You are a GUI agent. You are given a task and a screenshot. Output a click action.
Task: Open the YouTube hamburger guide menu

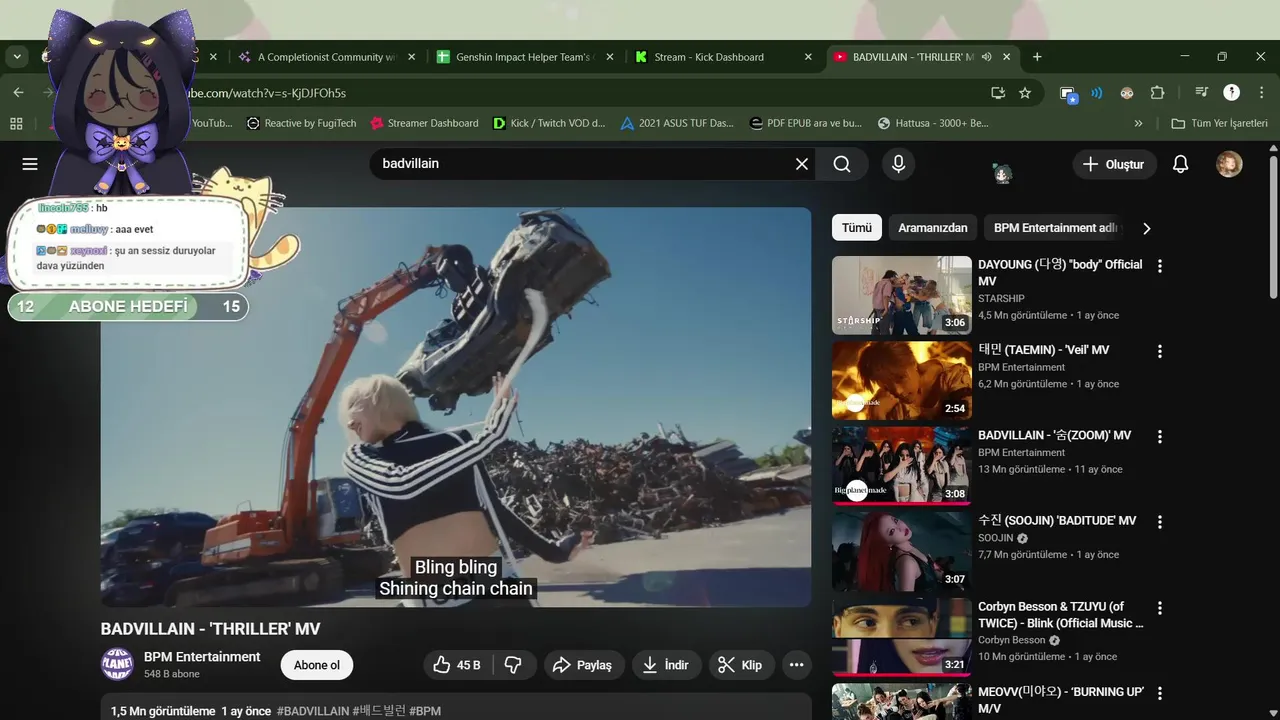pyautogui.click(x=30, y=164)
